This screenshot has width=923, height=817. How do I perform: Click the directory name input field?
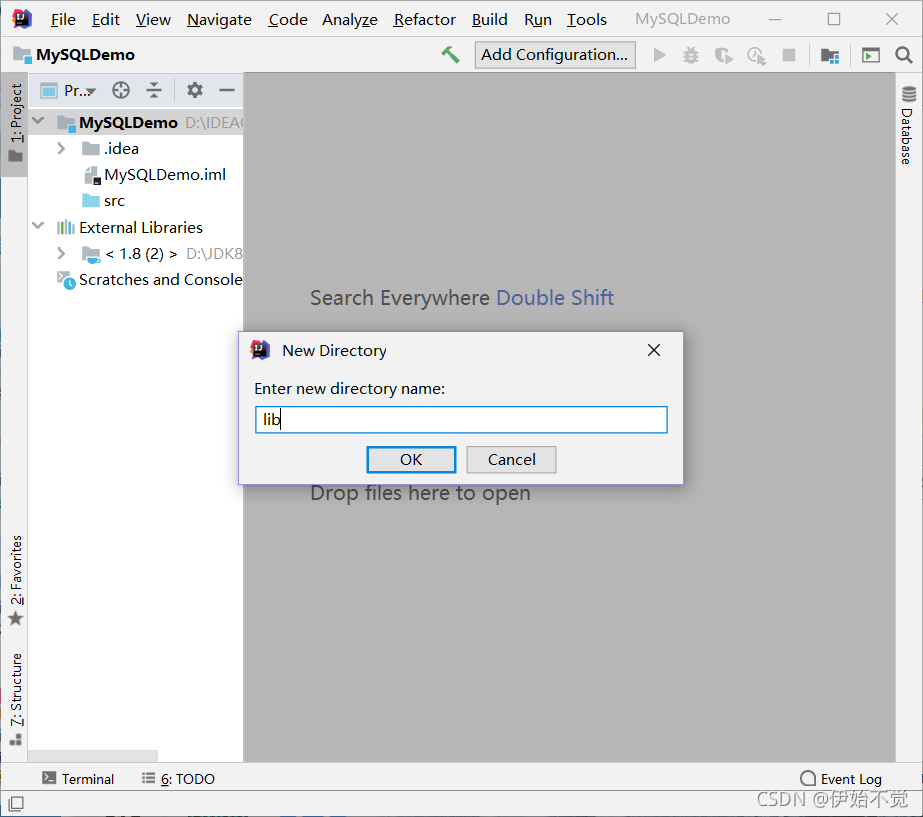(x=461, y=420)
